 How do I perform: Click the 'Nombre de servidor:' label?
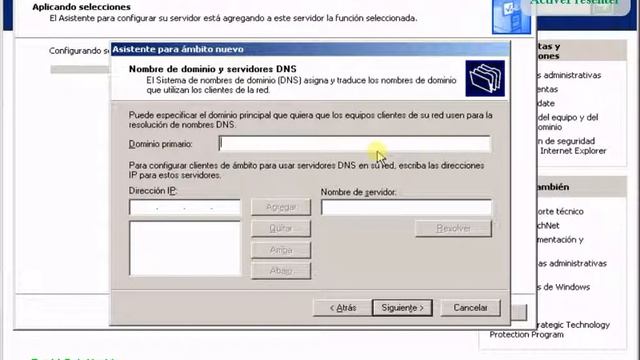358,192
